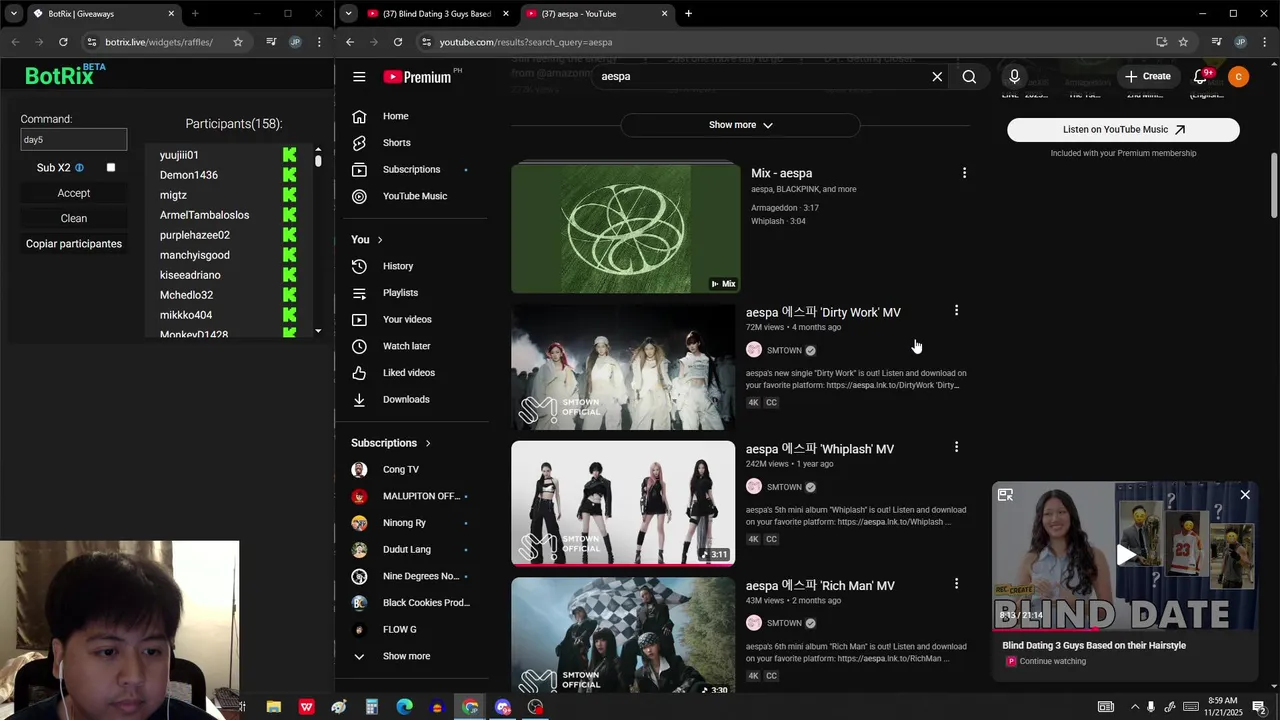Image resolution: width=1280 pixels, height=720 pixels.
Task: Open the Mix - aespa thumbnail
Action: point(626,229)
